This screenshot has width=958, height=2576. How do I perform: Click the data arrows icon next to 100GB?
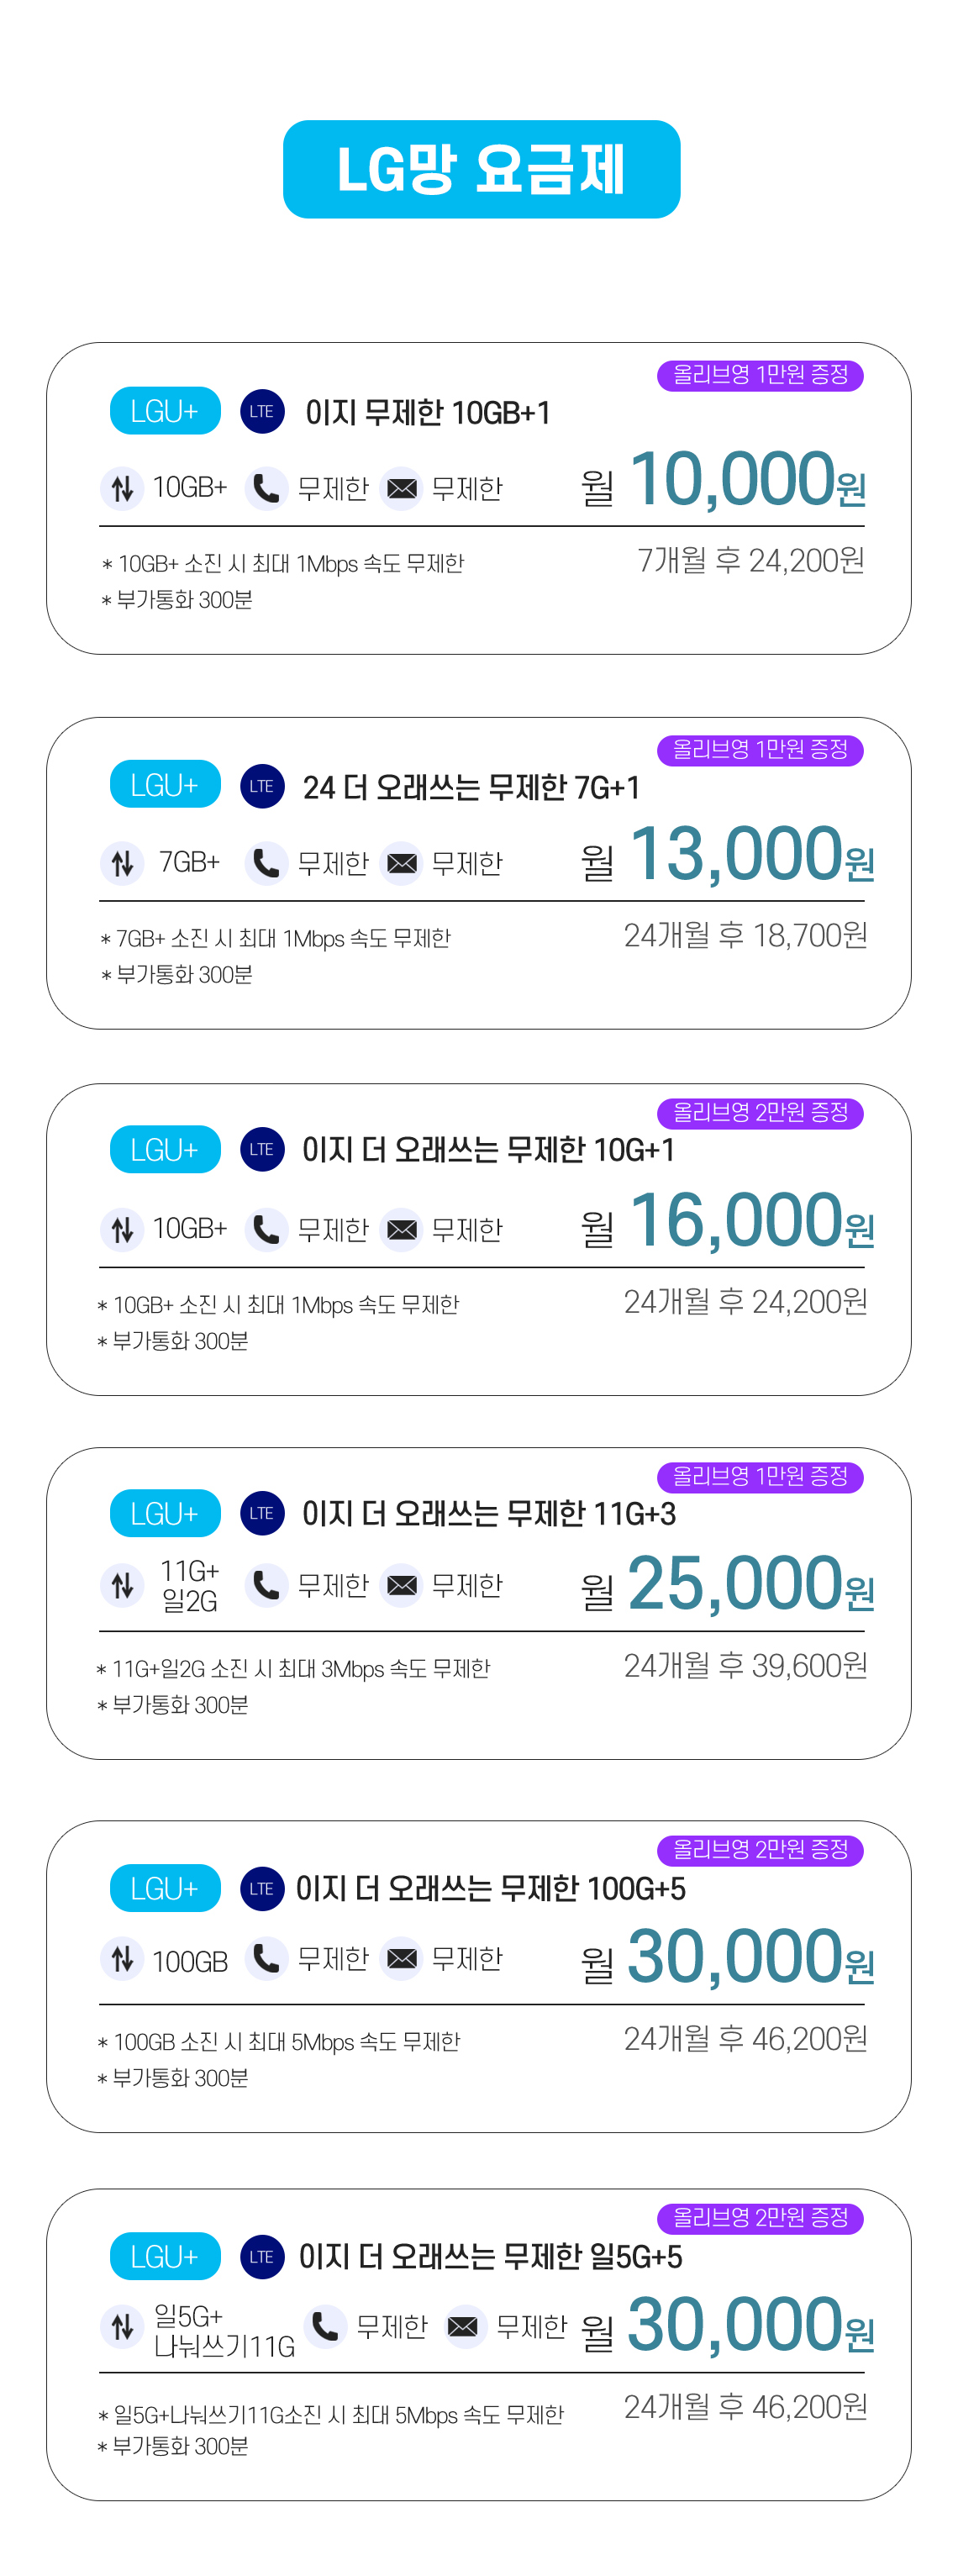pos(122,1959)
